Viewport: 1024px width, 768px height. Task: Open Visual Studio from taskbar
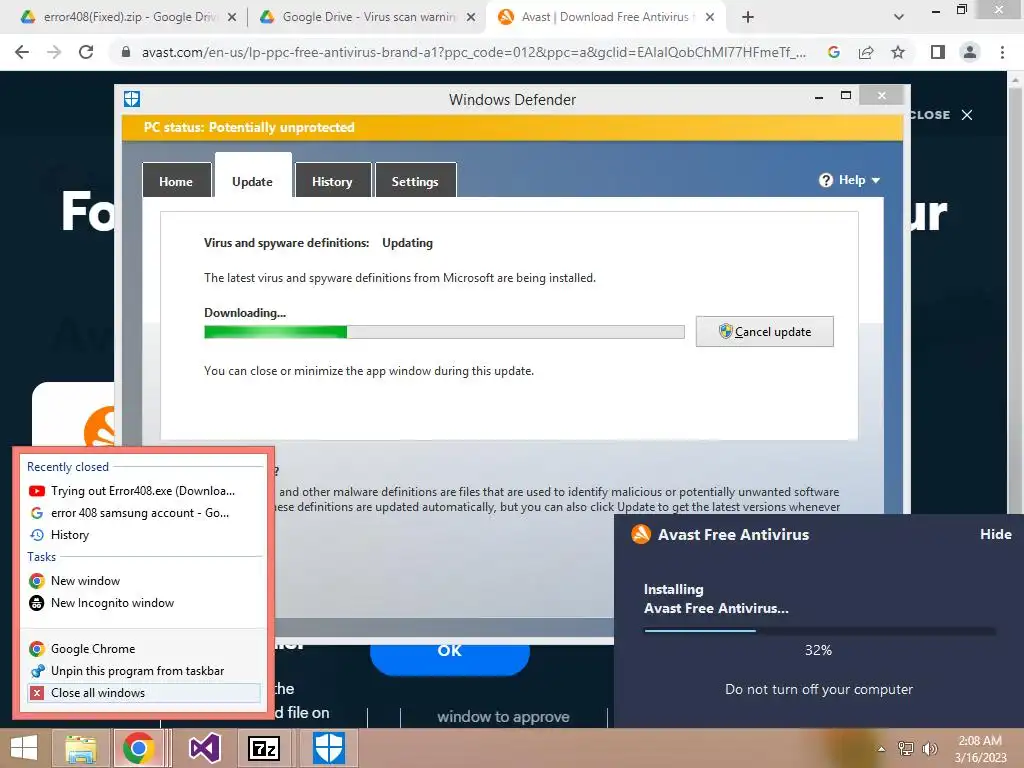tap(204, 748)
